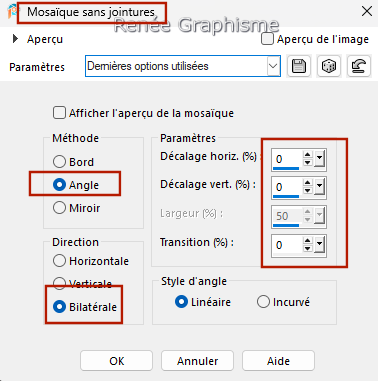This screenshot has width=378, height=381.
Task: Open Décalage horiz. slider popup arrow
Action: point(319,159)
